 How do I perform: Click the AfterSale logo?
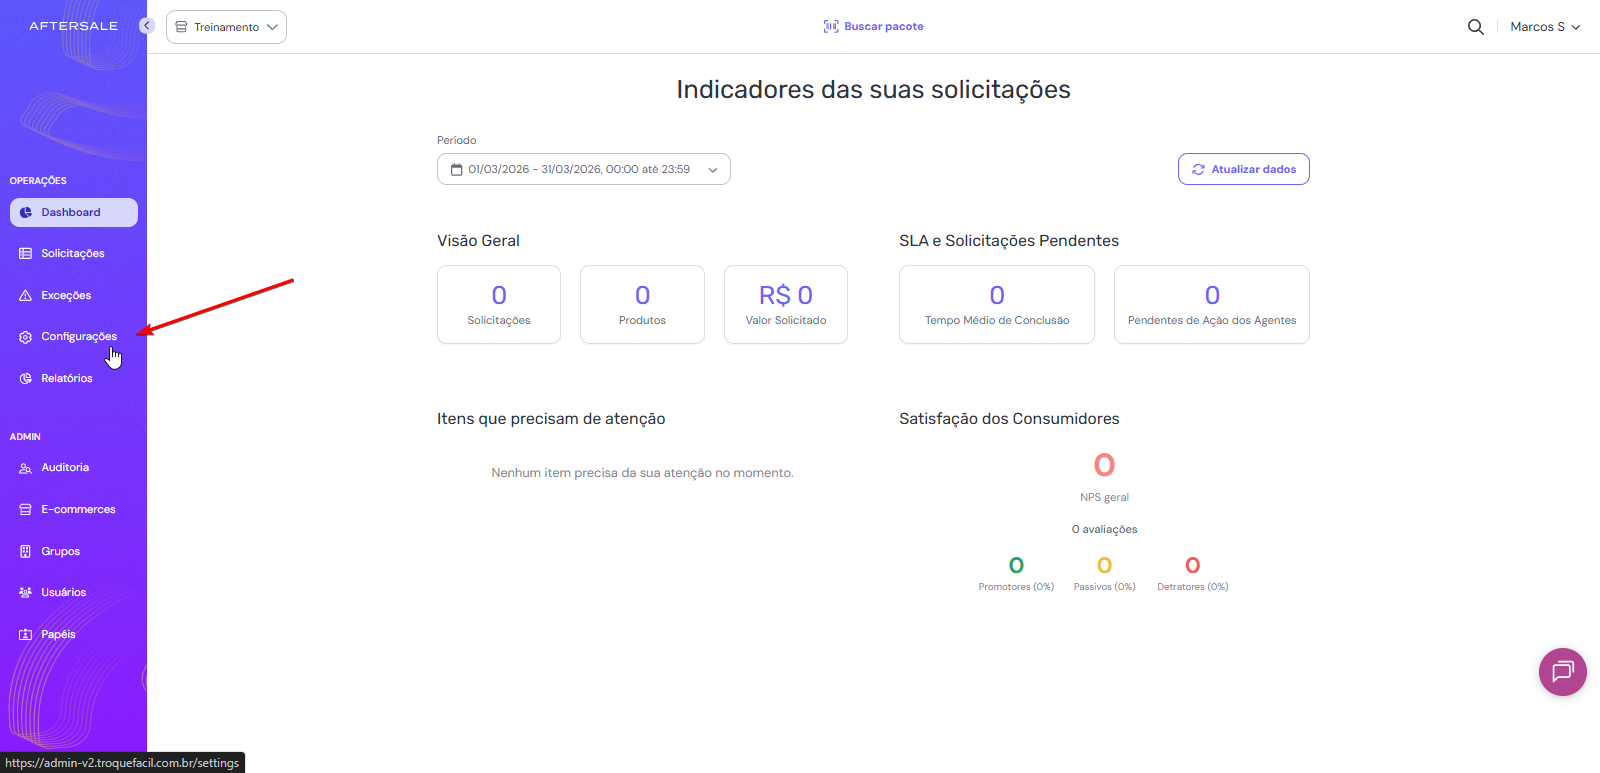73,26
